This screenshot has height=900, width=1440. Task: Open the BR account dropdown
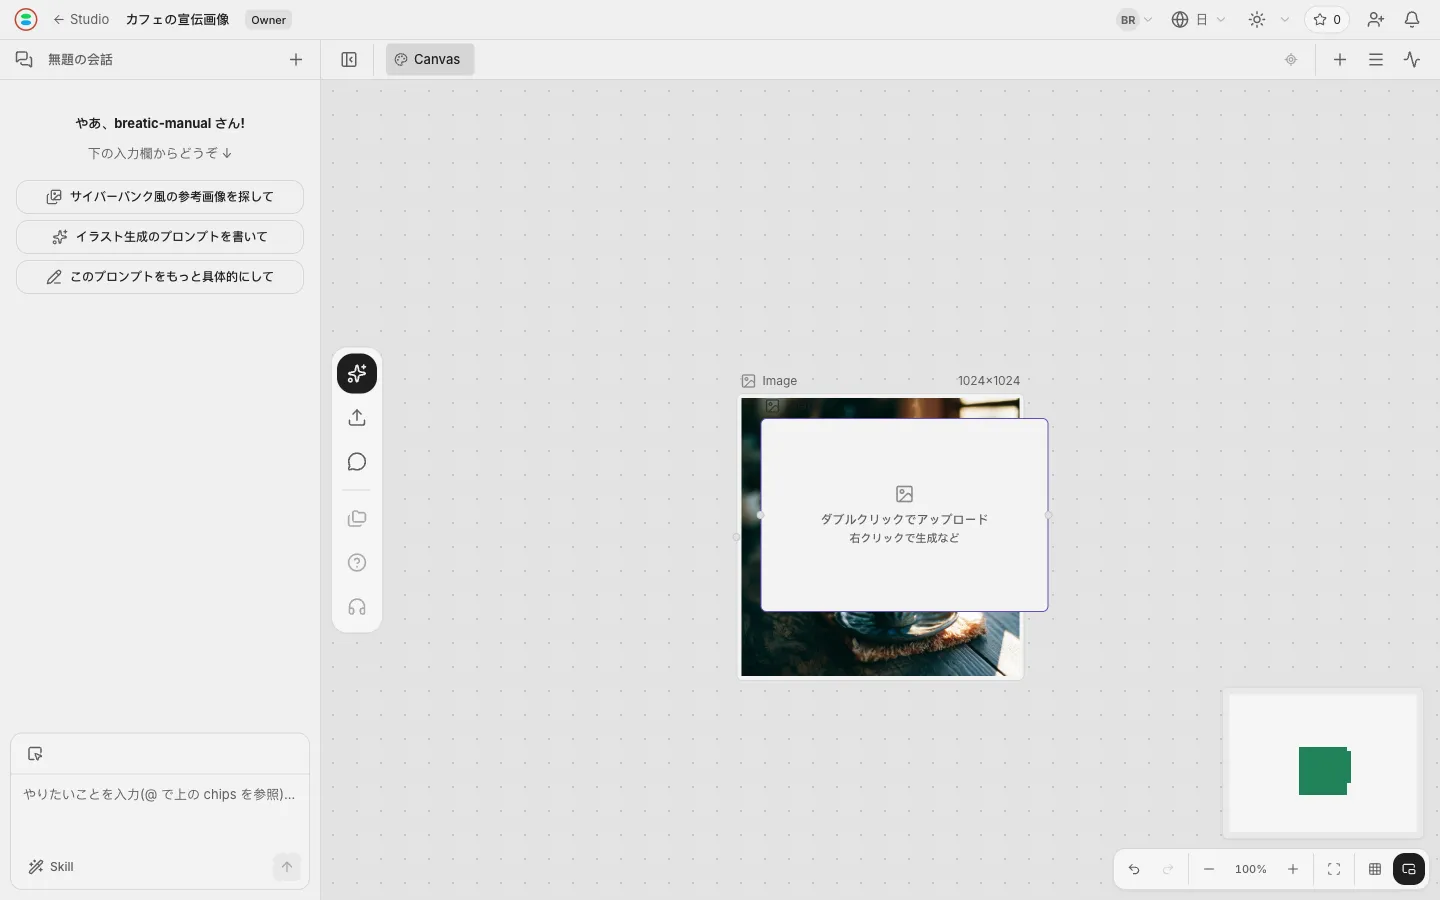coord(1135,20)
